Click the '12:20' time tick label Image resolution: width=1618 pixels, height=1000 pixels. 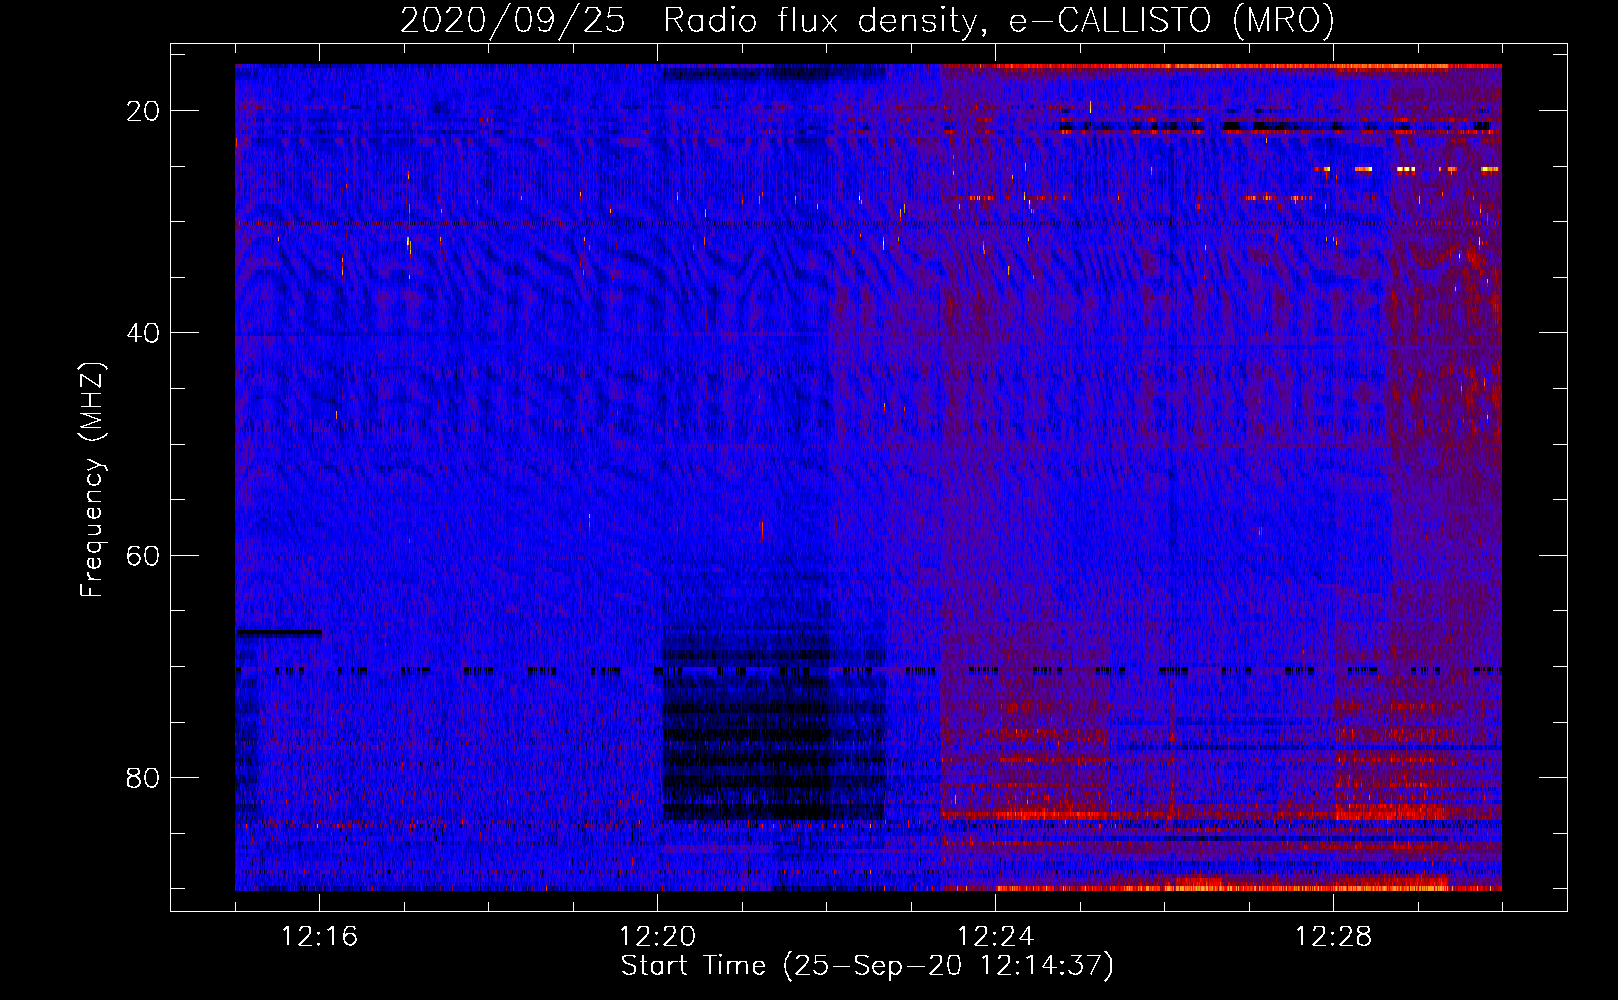658,937
